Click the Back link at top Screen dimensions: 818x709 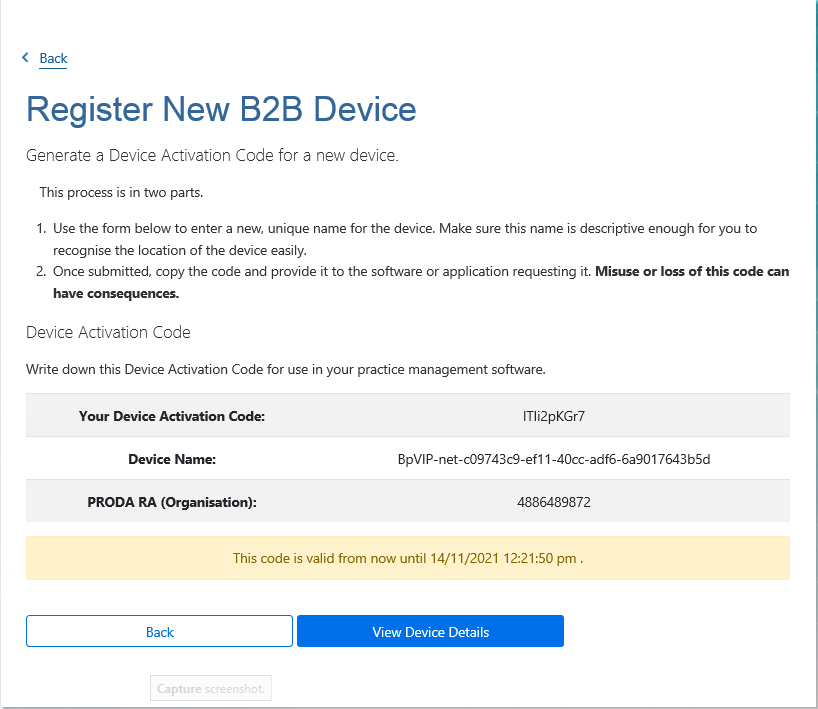(53, 58)
